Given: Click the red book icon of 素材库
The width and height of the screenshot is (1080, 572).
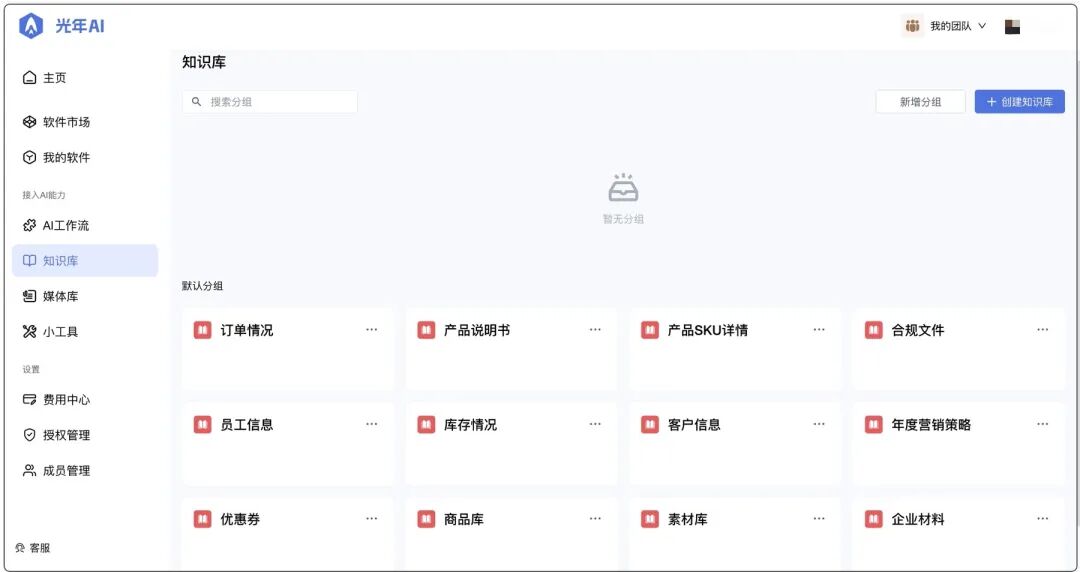Looking at the screenshot, I should coord(650,519).
